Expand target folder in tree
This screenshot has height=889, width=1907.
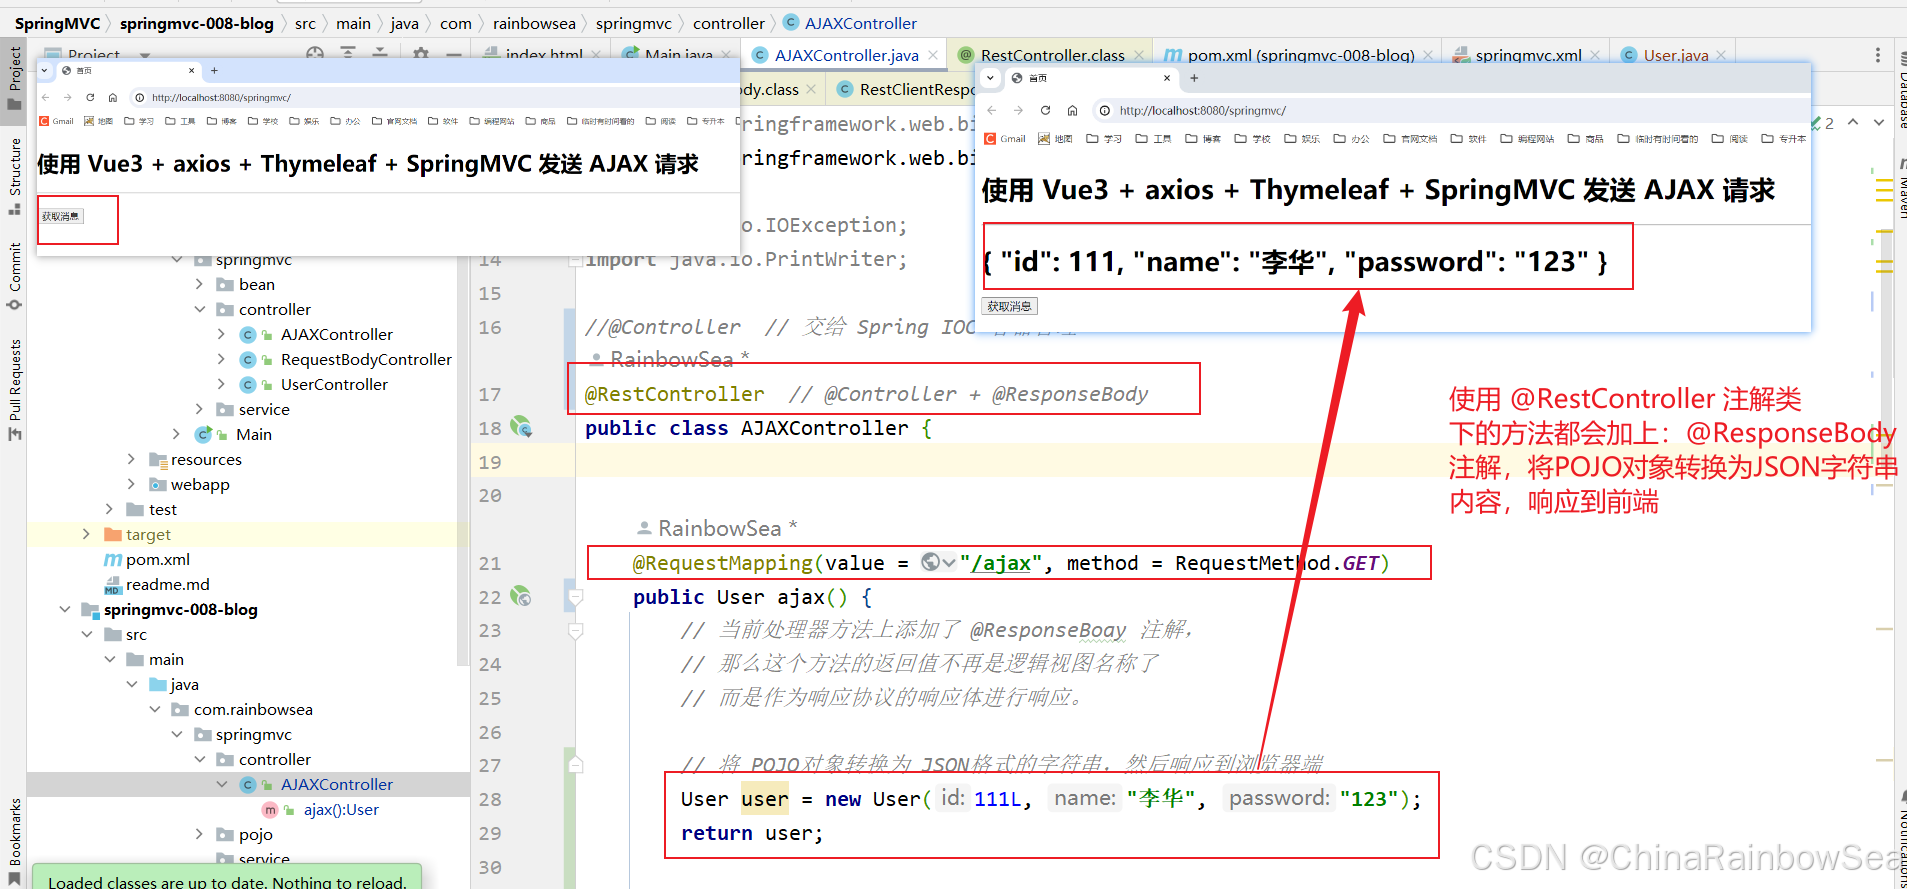[x=86, y=534]
